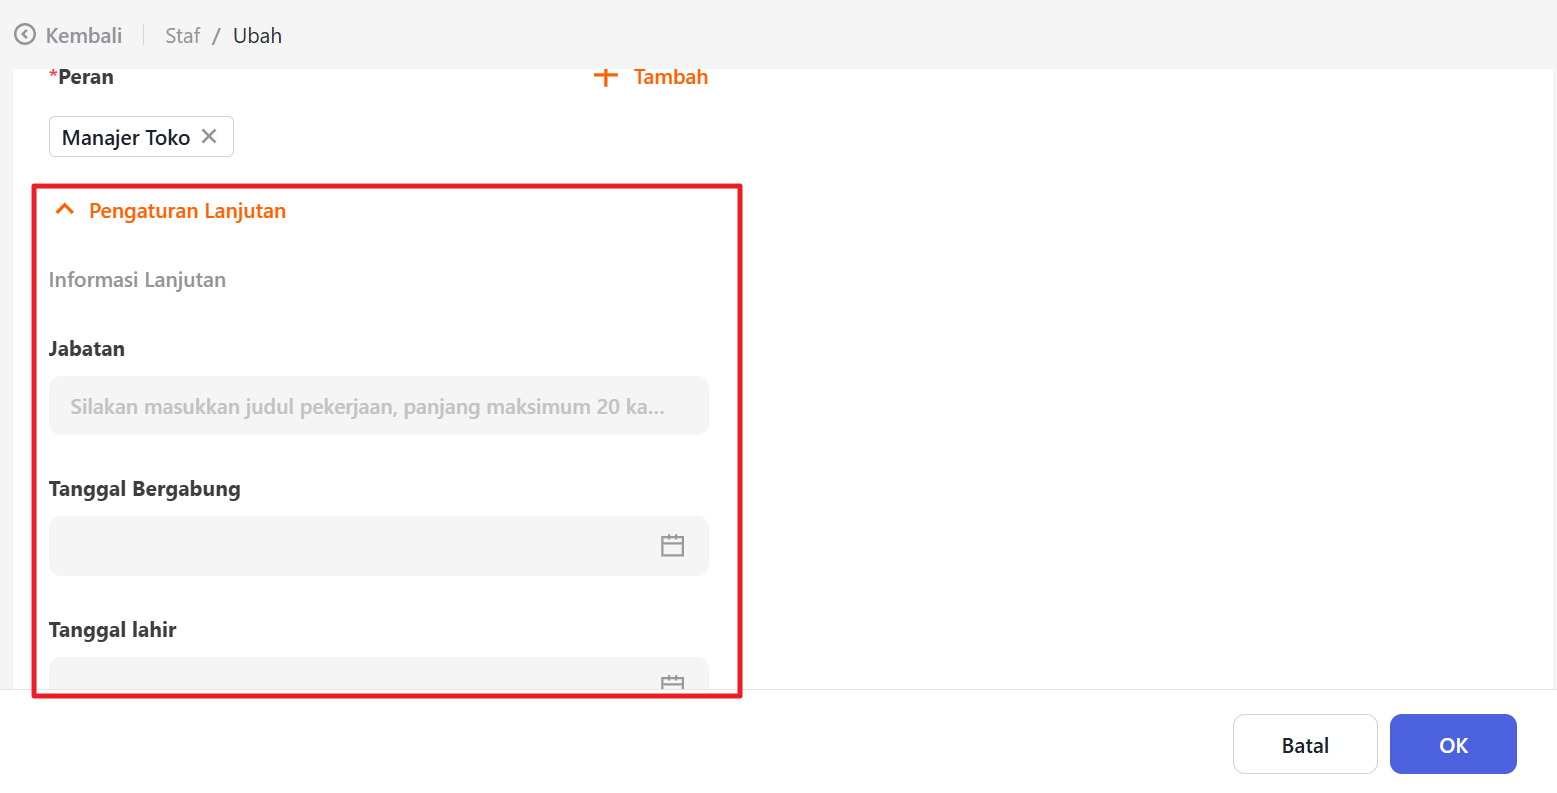Image resolution: width=1557 pixels, height=793 pixels.
Task: Click the Jabatan field label
Action: [x=87, y=349]
